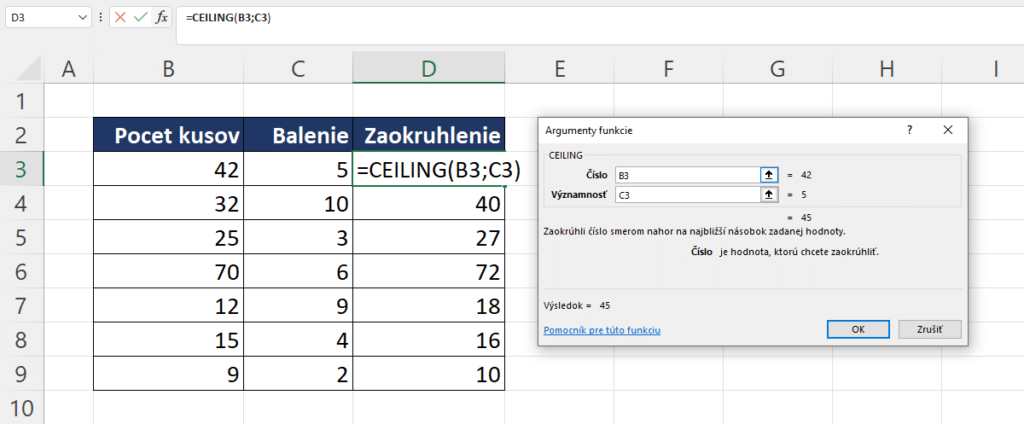Select column G header
Screen dimensions: 1024x424
[x=777, y=69]
